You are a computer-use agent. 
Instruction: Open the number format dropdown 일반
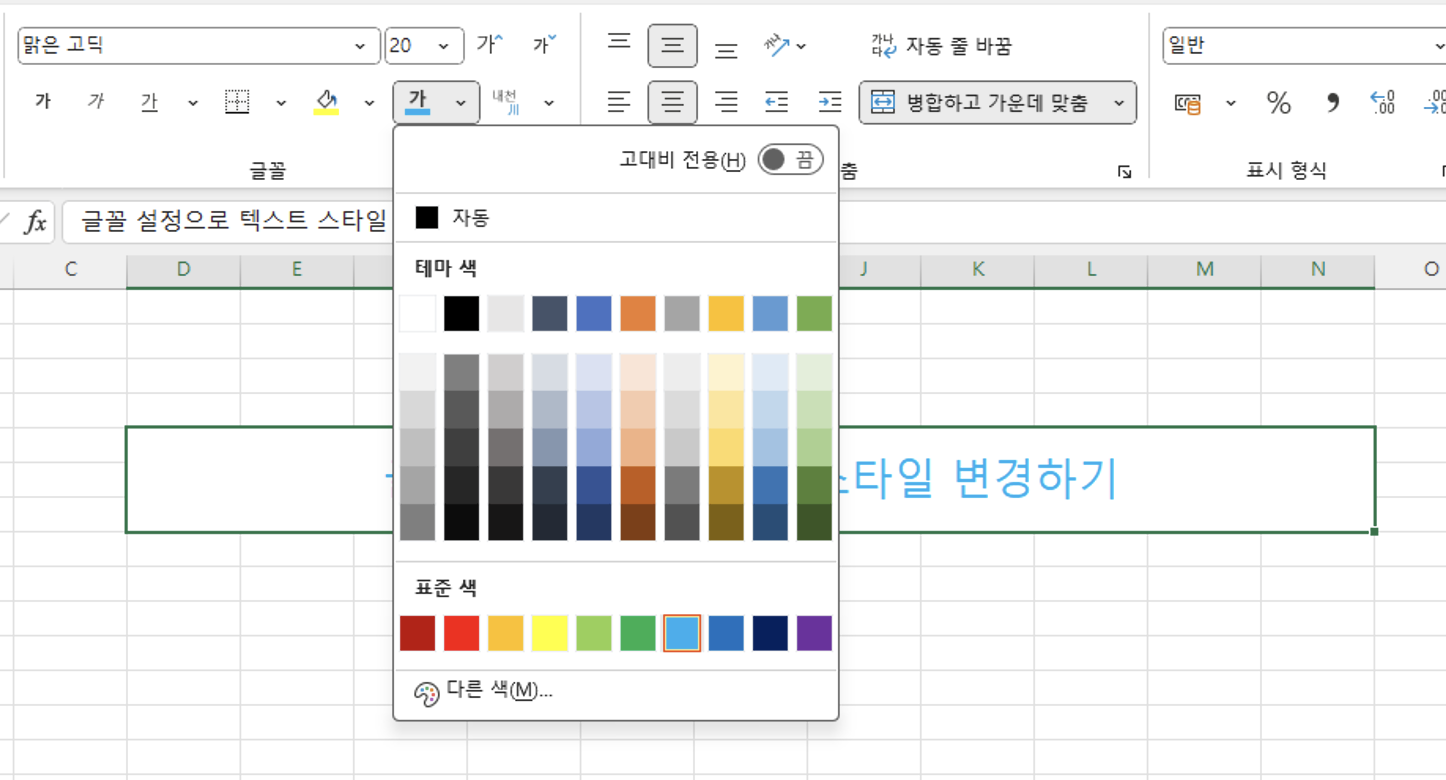[1304, 46]
